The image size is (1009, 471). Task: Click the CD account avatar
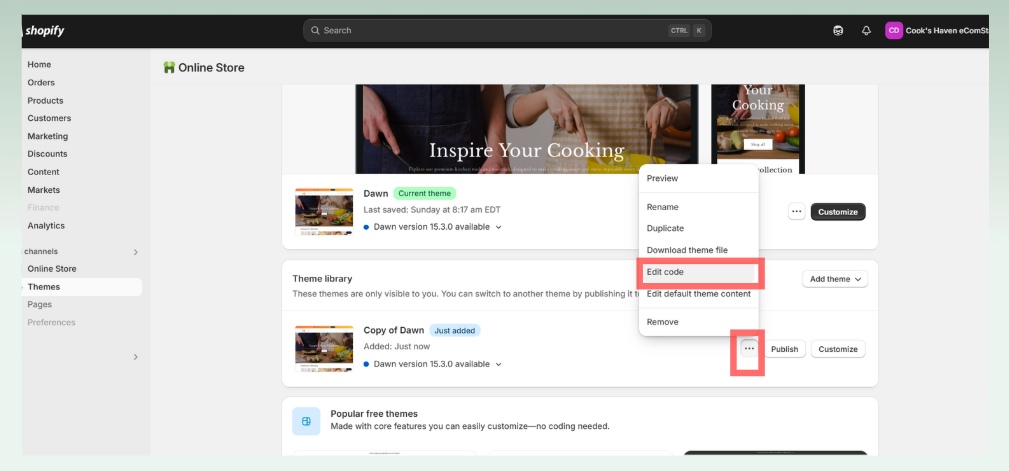894,30
